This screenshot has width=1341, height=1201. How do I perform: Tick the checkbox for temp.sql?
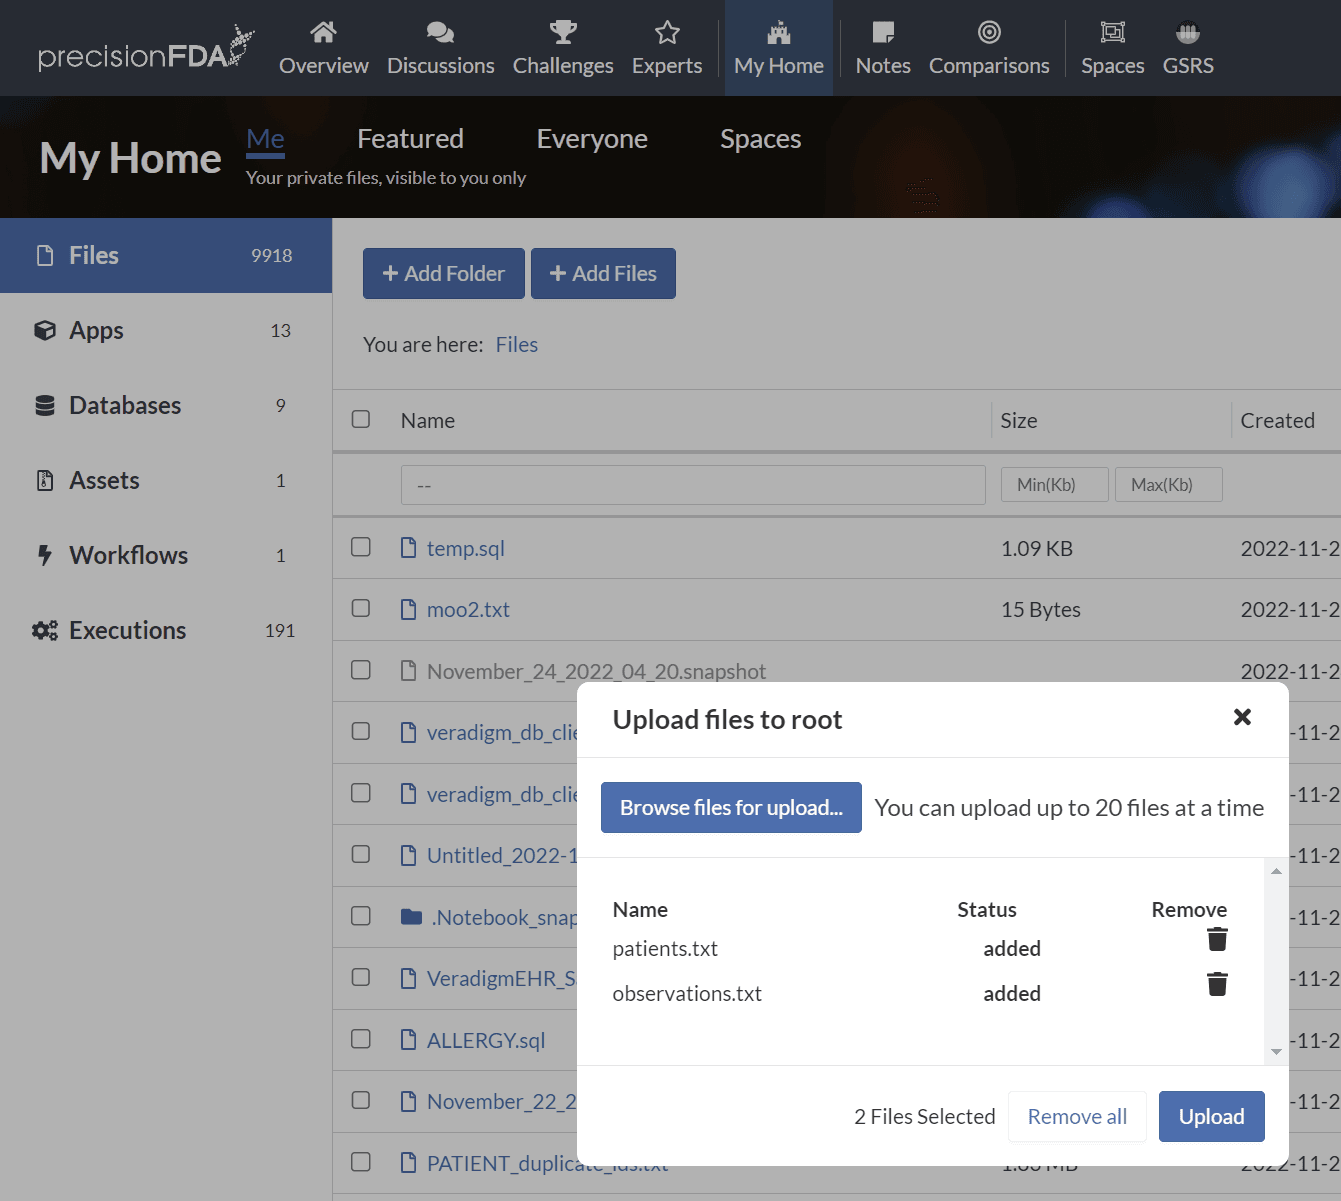pos(361,547)
